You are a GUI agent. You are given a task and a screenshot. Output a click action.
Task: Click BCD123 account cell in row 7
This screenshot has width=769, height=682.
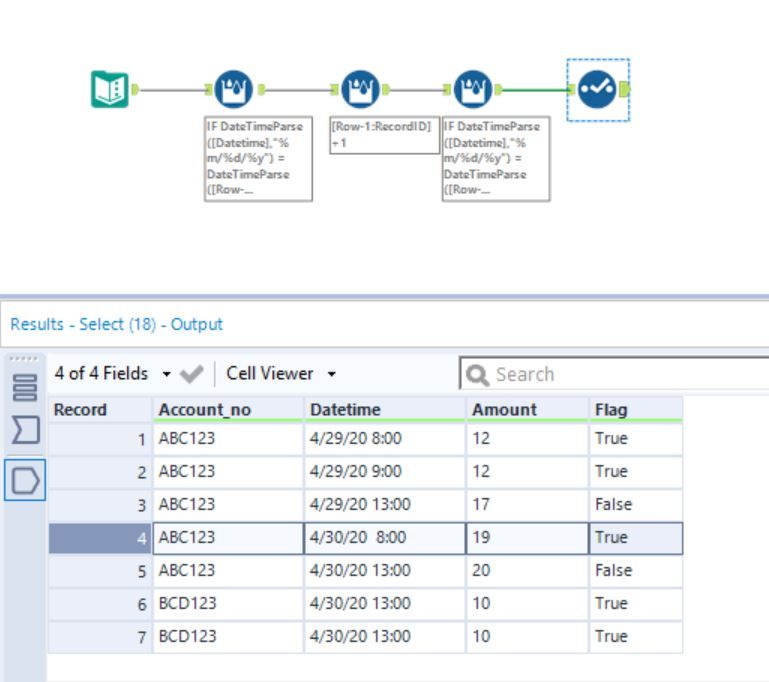click(x=228, y=636)
